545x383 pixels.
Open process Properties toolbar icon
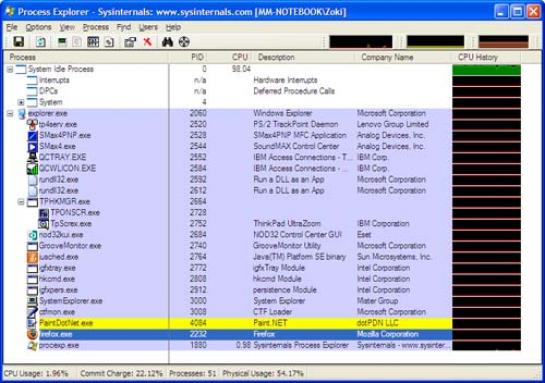(130, 42)
